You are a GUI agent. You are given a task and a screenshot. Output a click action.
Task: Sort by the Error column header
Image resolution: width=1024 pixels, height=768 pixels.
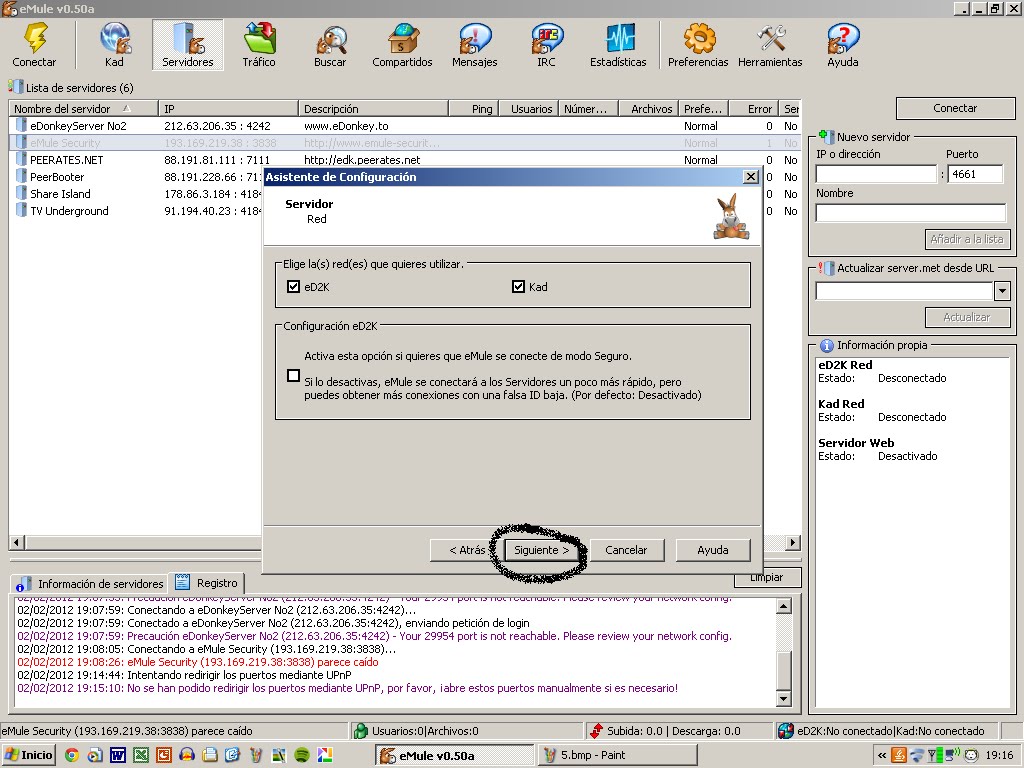pyautogui.click(x=754, y=108)
